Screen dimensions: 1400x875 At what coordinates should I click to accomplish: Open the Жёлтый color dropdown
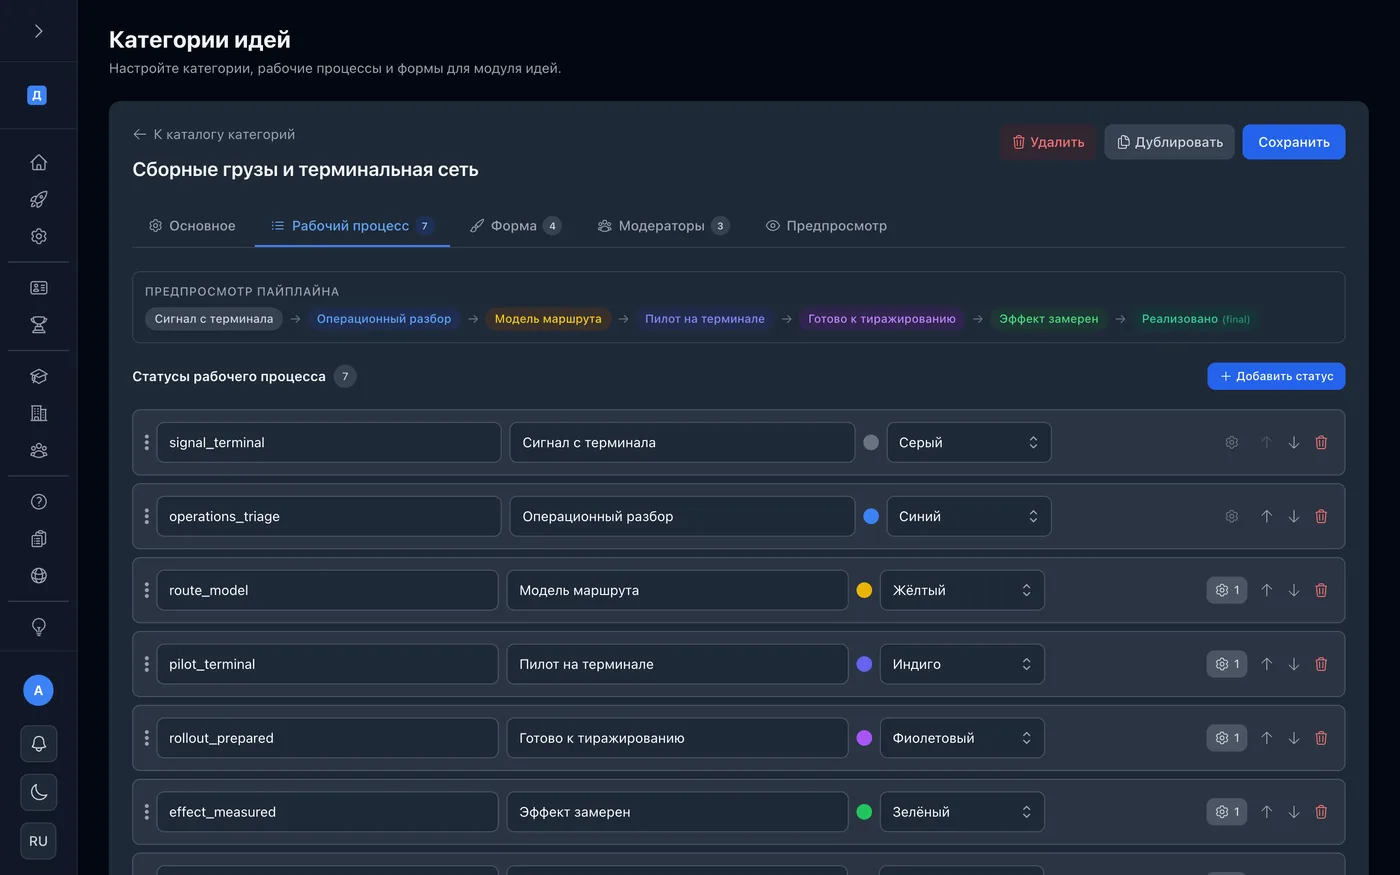click(962, 590)
